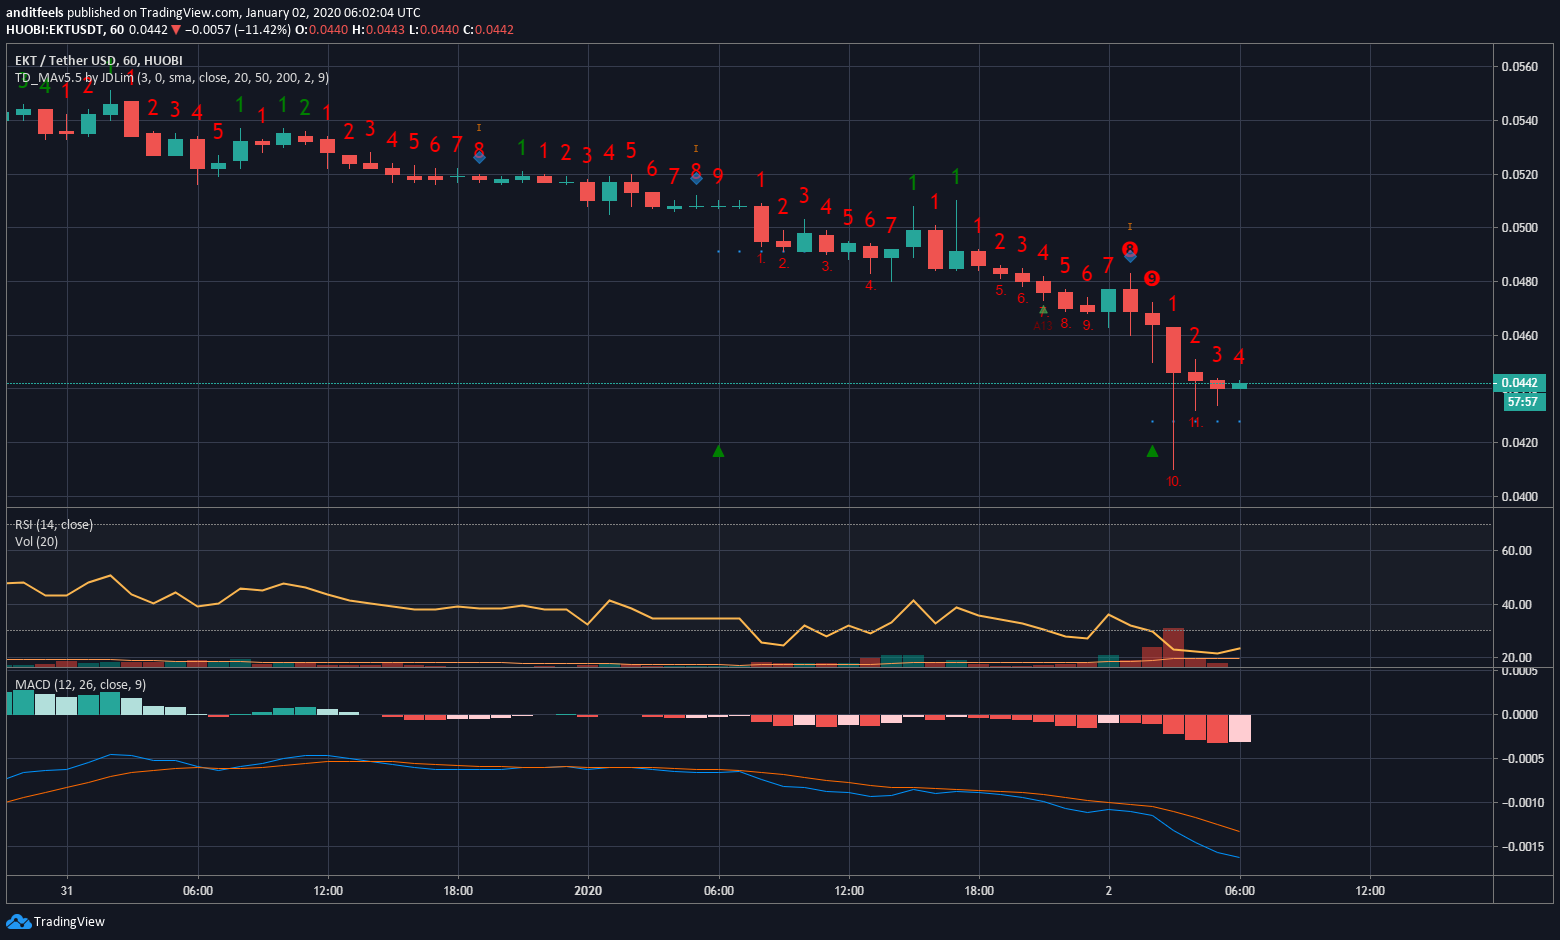Click the 0.0480 price axis label
The width and height of the screenshot is (1560, 940).
pos(1519,282)
